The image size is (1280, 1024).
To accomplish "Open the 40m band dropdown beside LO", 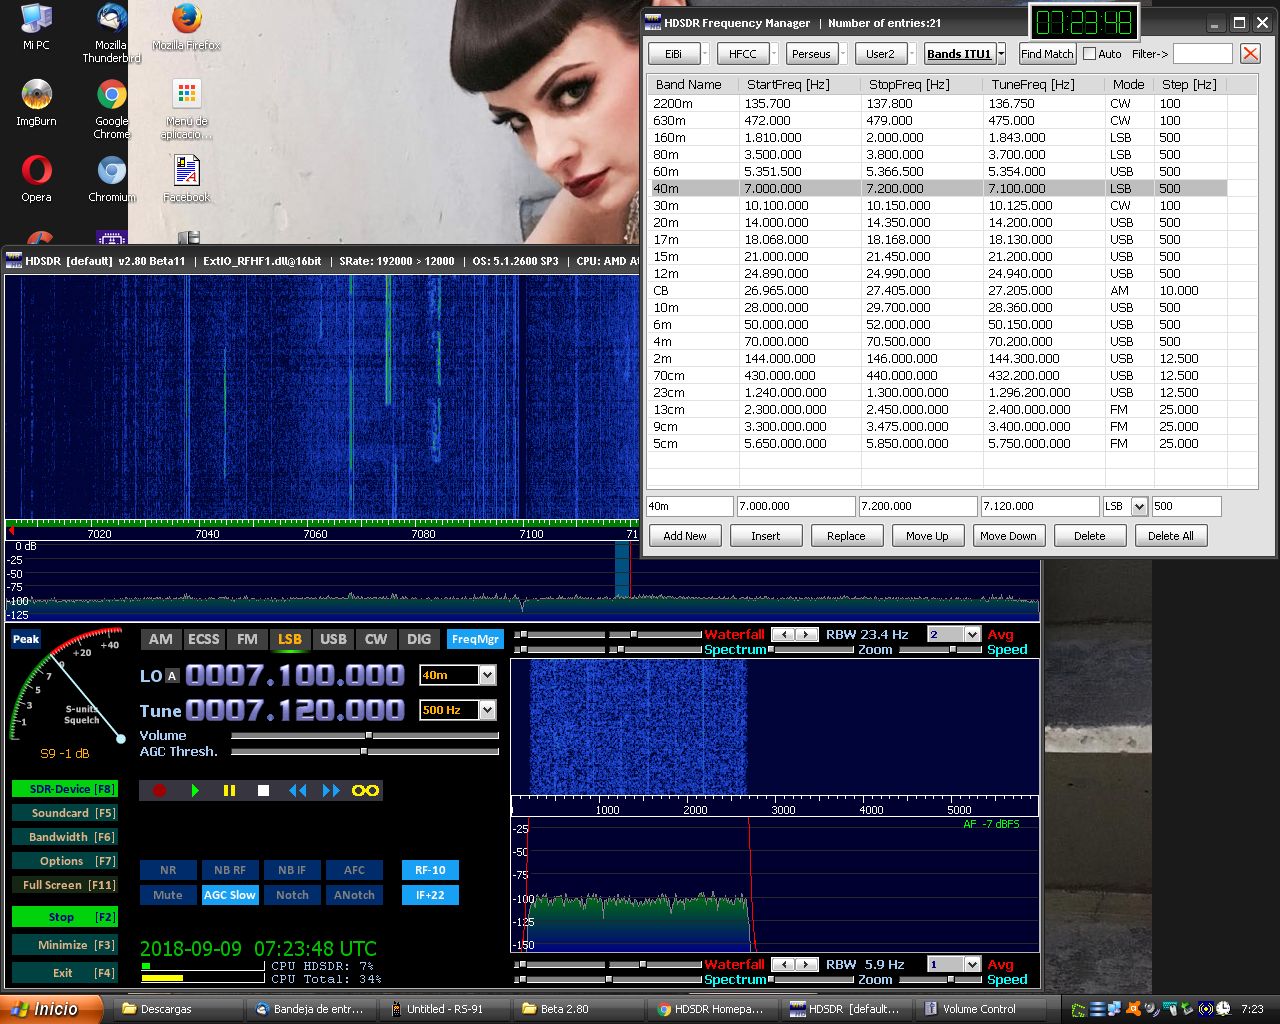I will tap(487, 676).
